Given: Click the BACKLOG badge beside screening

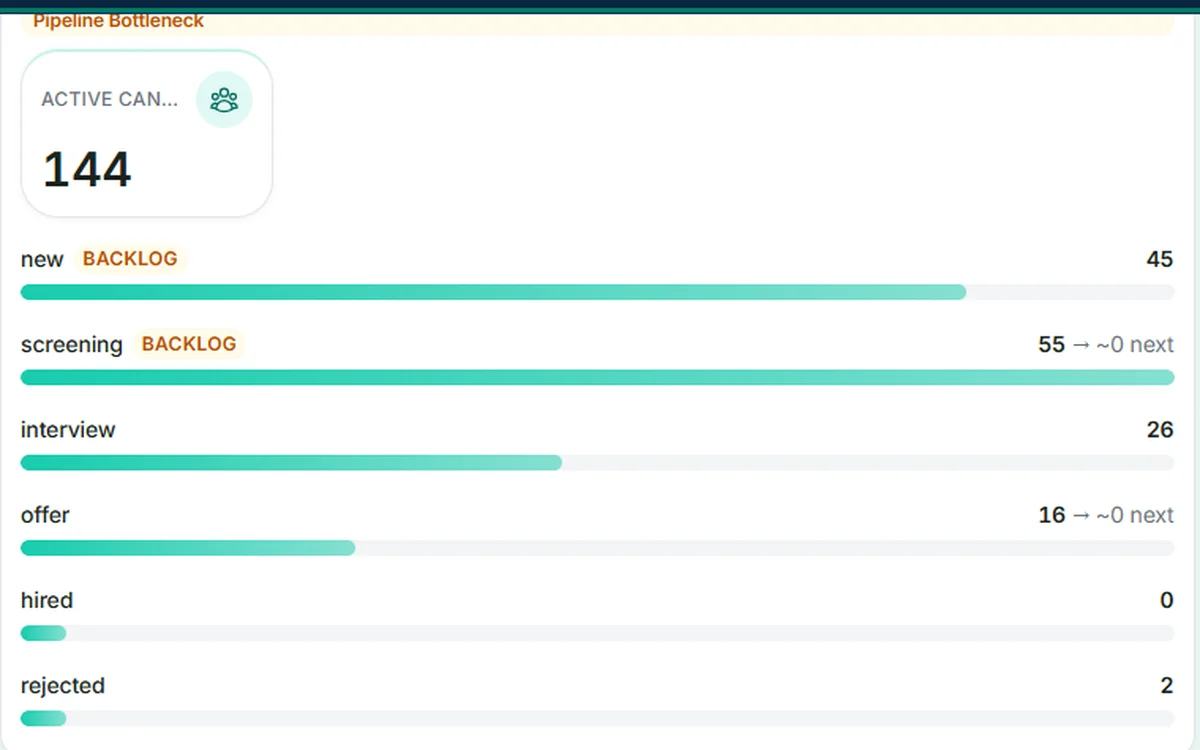Looking at the screenshot, I should coord(189,344).
